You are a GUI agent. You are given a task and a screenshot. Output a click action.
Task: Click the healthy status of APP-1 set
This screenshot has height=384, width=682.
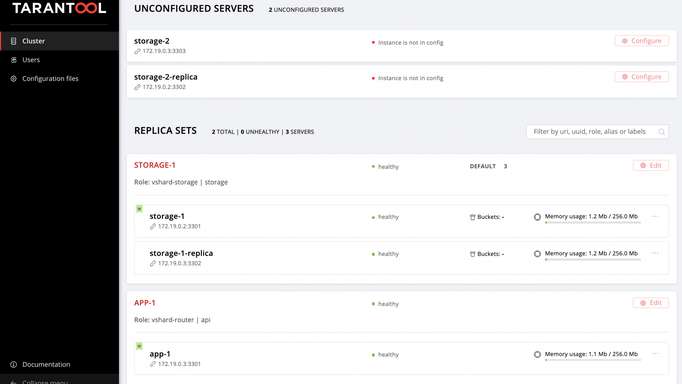click(388, 304)
